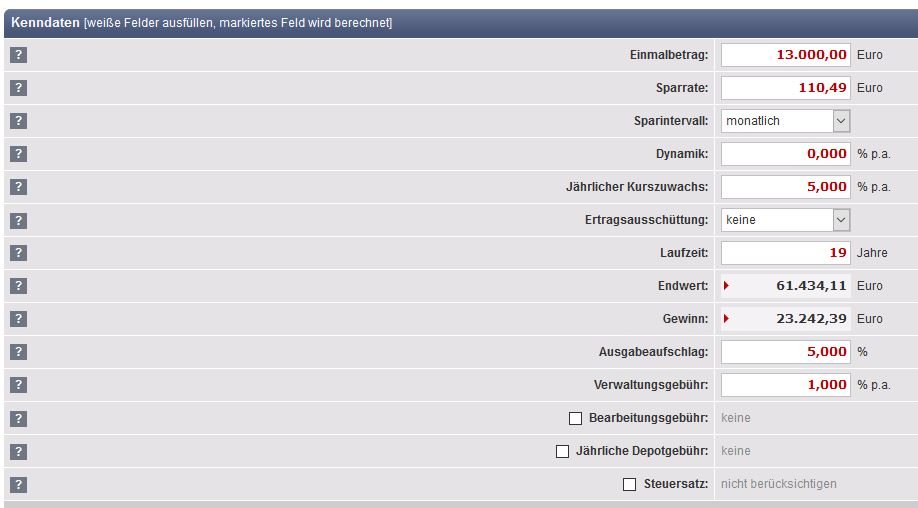Click the question mark beside Sparintervall
Image resolution: width=918 pixels, height=508 pixels.
click(x=18, y=121)
